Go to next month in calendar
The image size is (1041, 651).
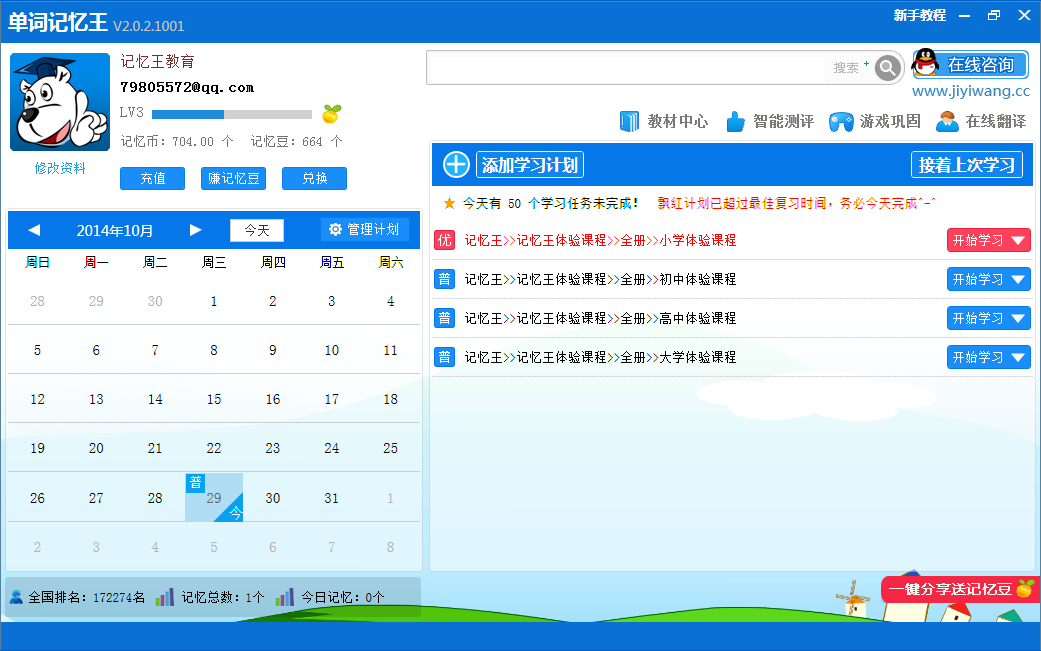pyautogui.click(x=195, y=231)
